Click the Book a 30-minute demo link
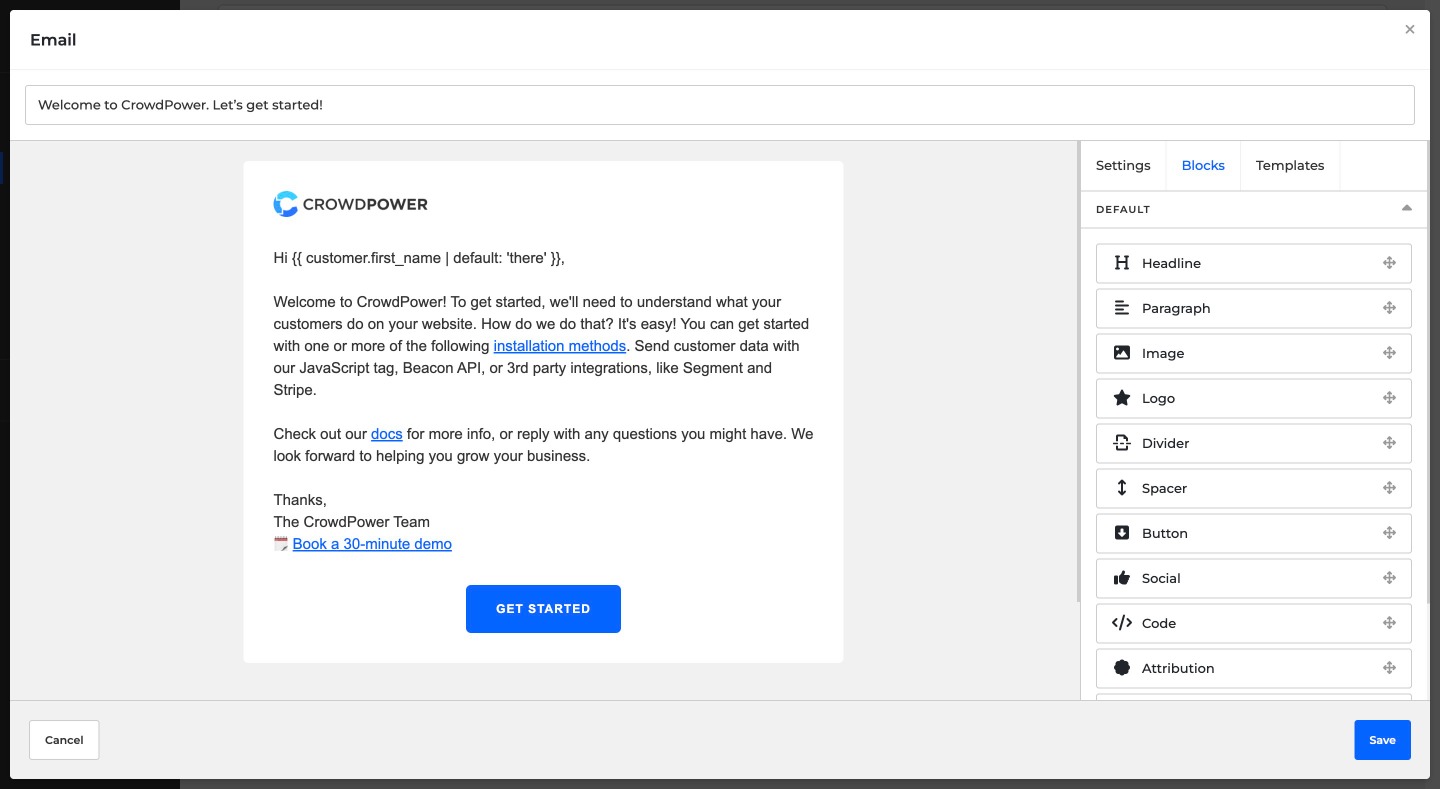Image resolution: width=1440 pixels, height=789 pixels. [x=372, y=544]
